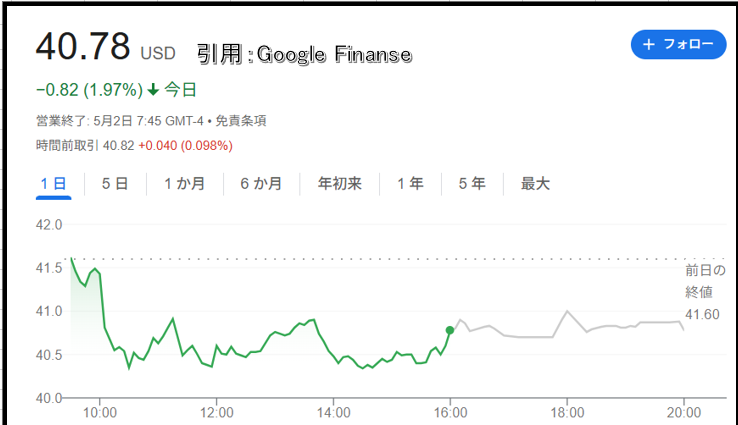Click the green closing price dot marker
Image resolution: width=738 pixels, height=425 pixels.
click(450, 330)
